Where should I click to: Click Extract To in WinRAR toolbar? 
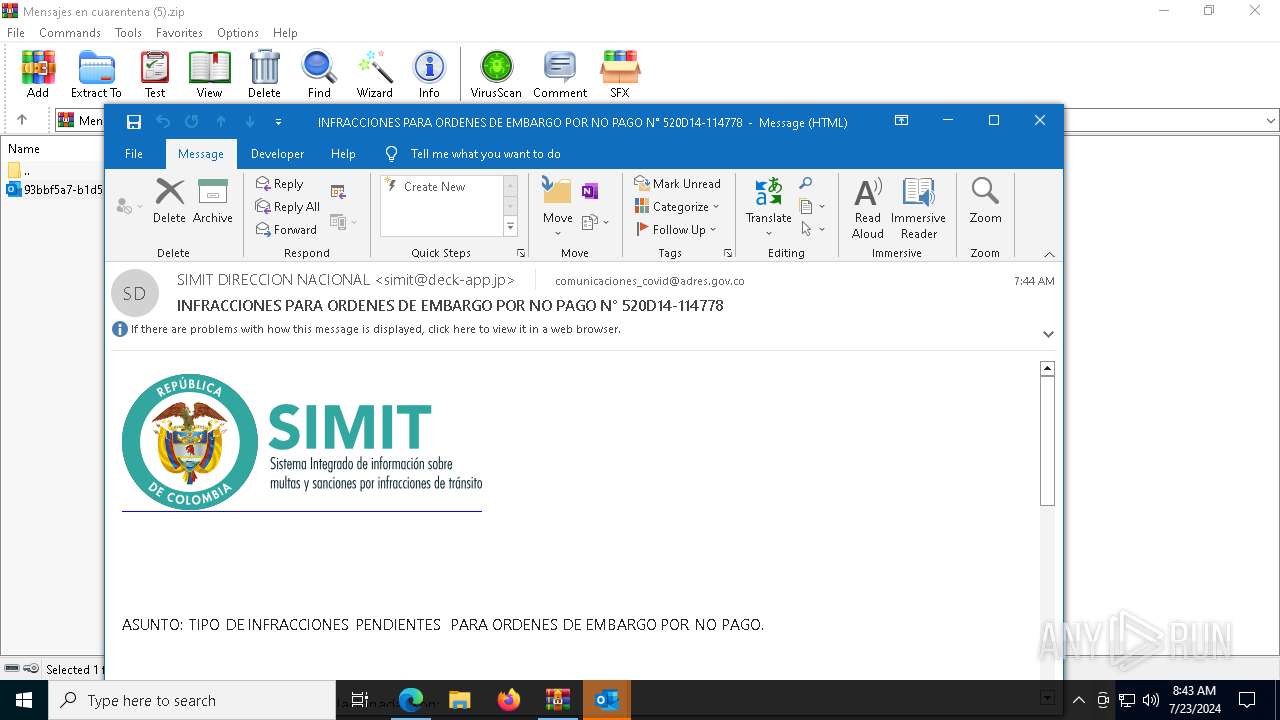[x=96, y=74]
